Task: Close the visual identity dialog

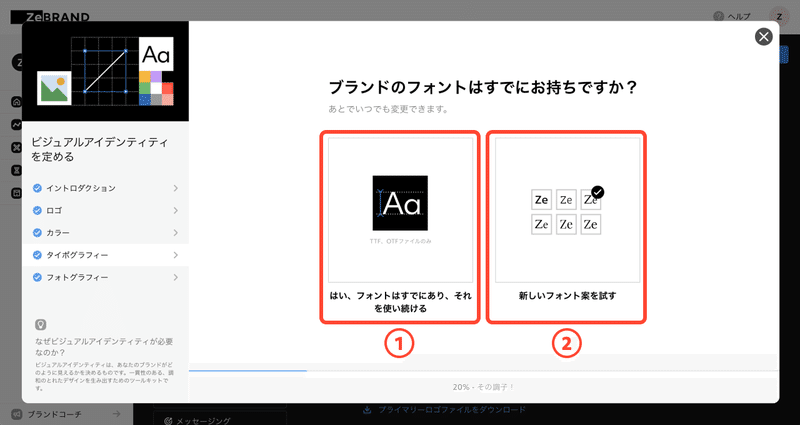Action: click(763, 37)
